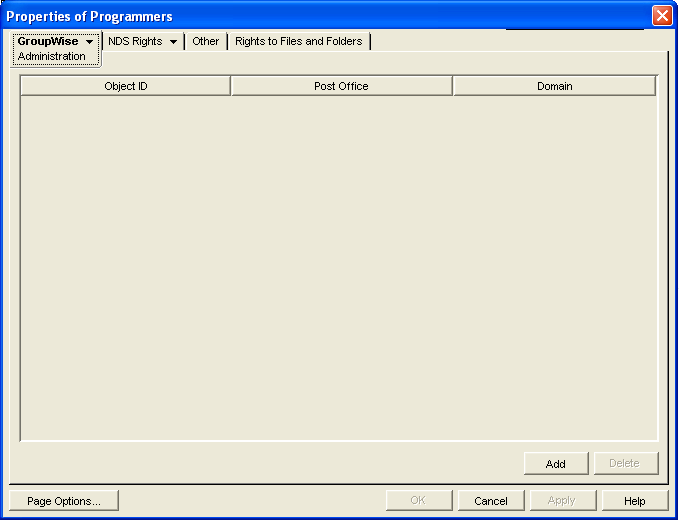The width and height of the screenshot is (679, 520).
Task: Select the Administration subpage label
Action: tap(52, 56)
